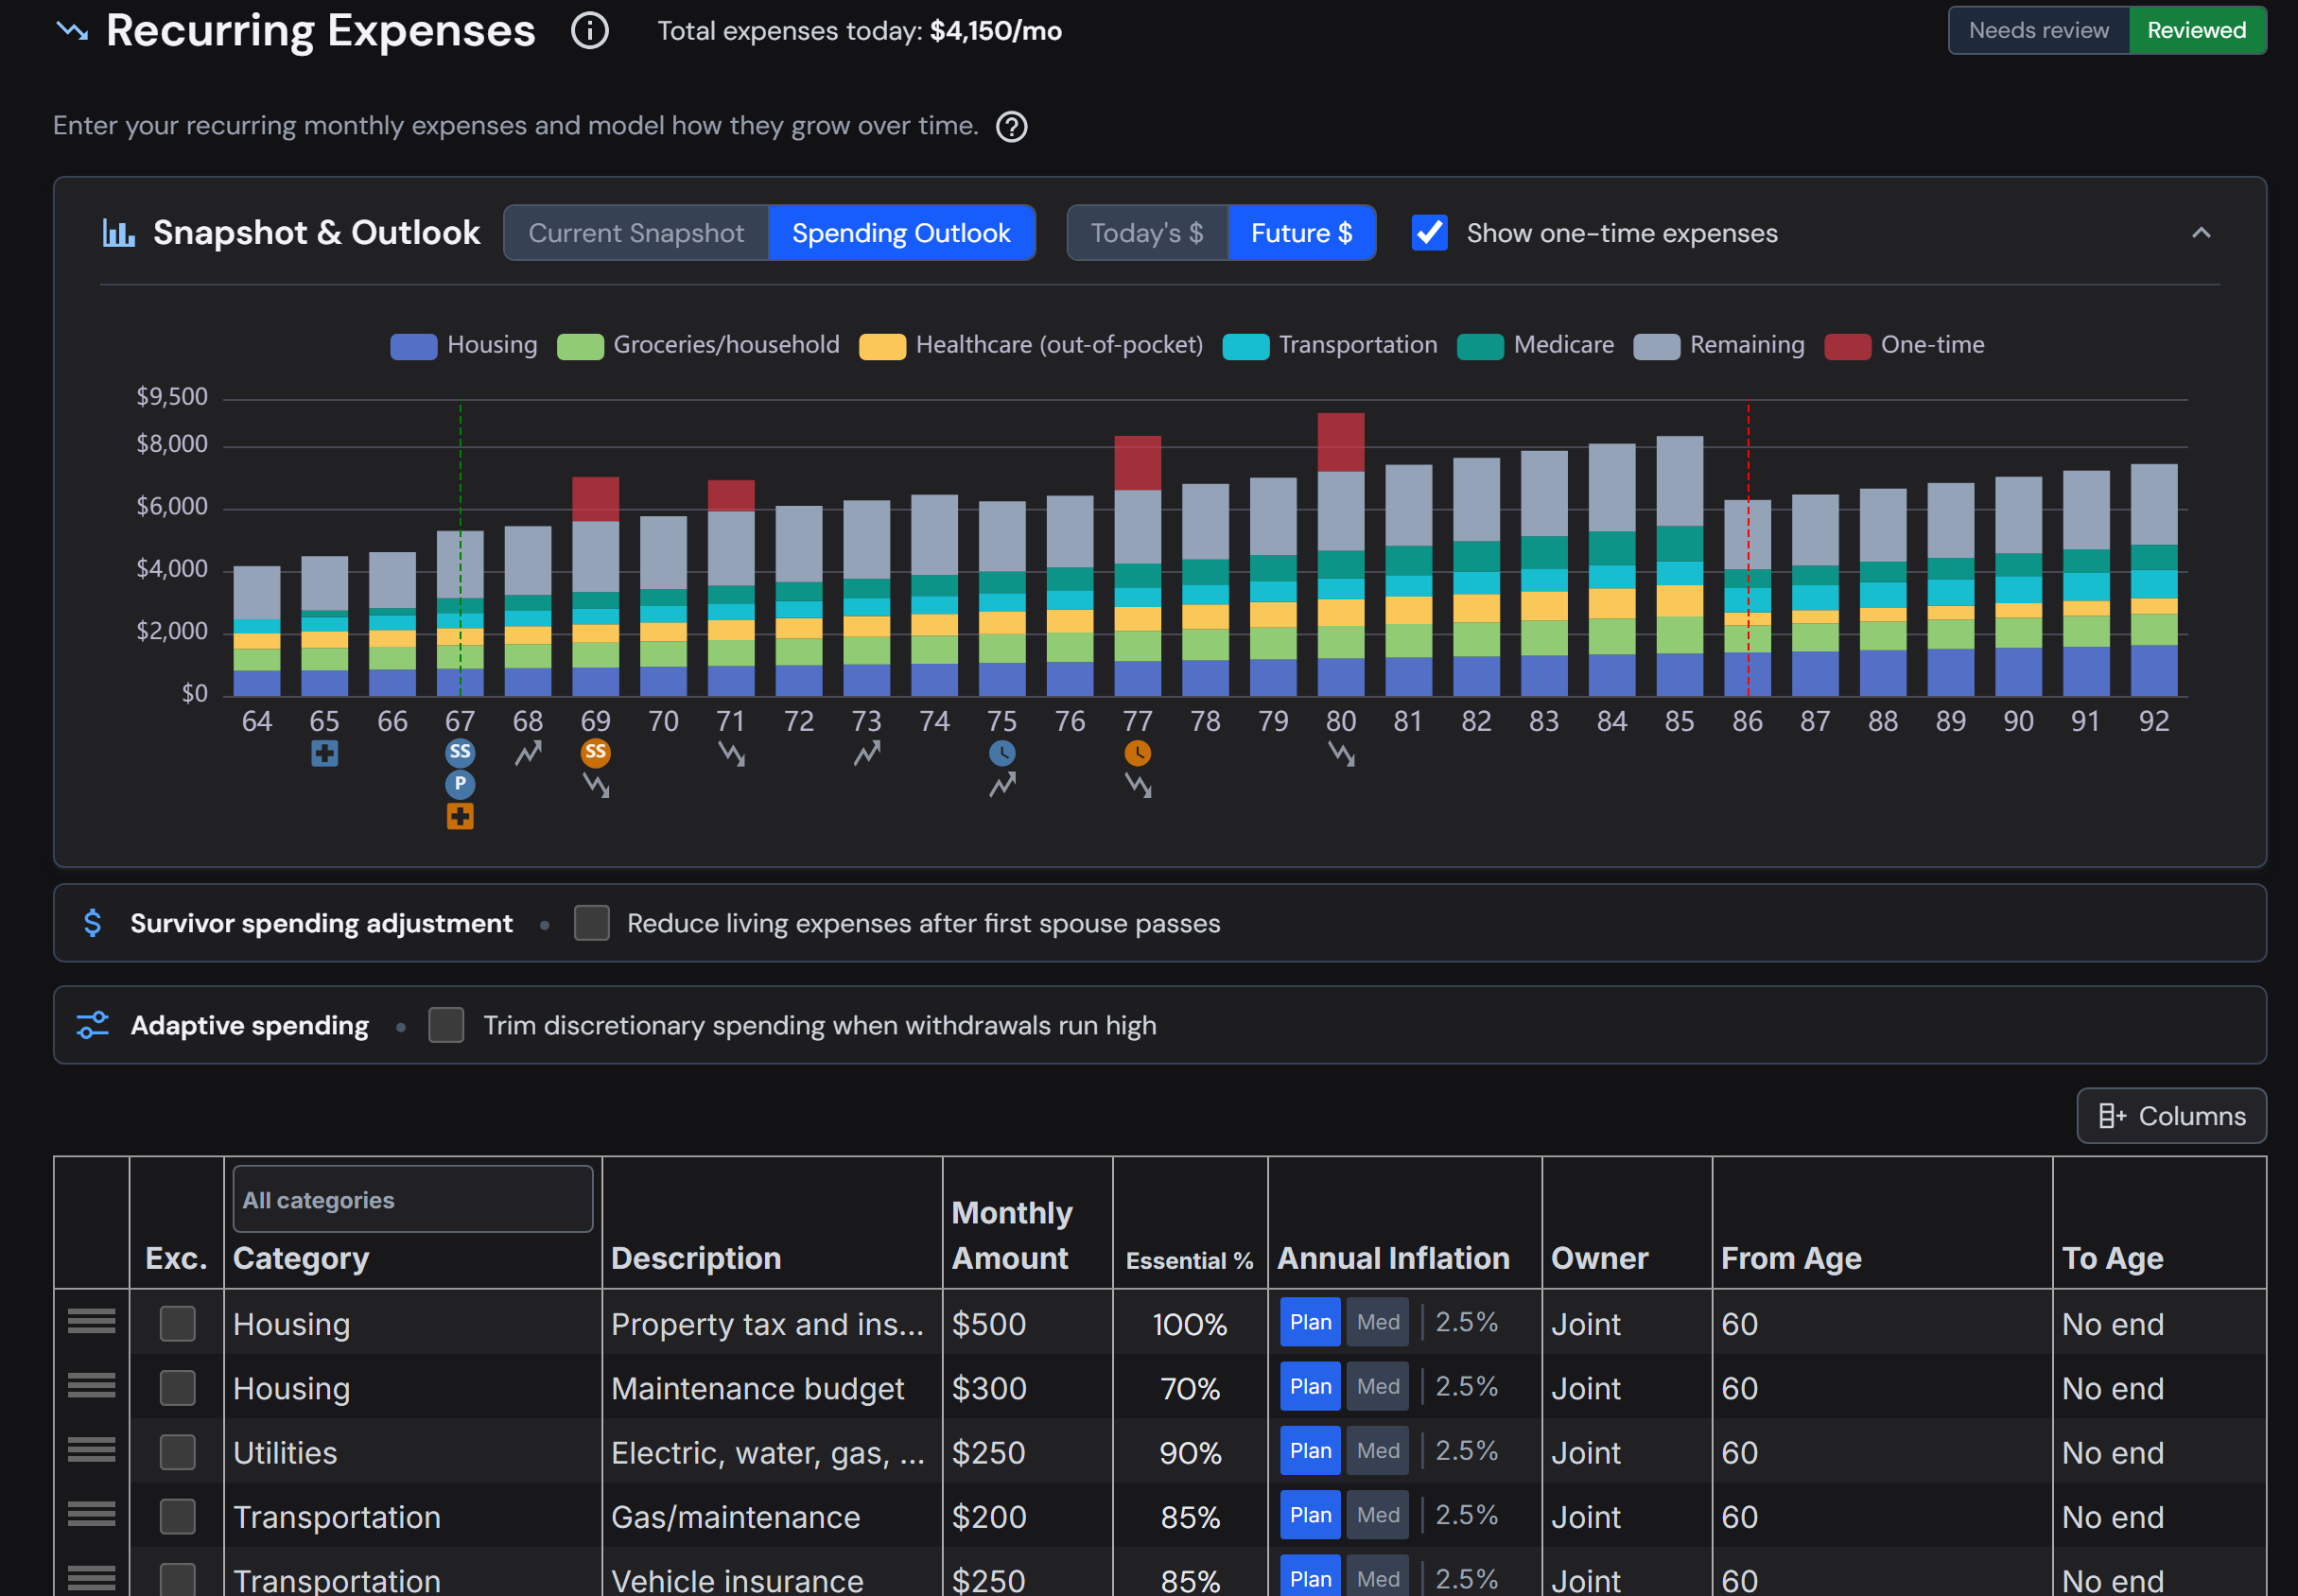Enable Reduce living expenses after first spouse passes
Screen dimensions: 2298x1596
click(592, 923)
